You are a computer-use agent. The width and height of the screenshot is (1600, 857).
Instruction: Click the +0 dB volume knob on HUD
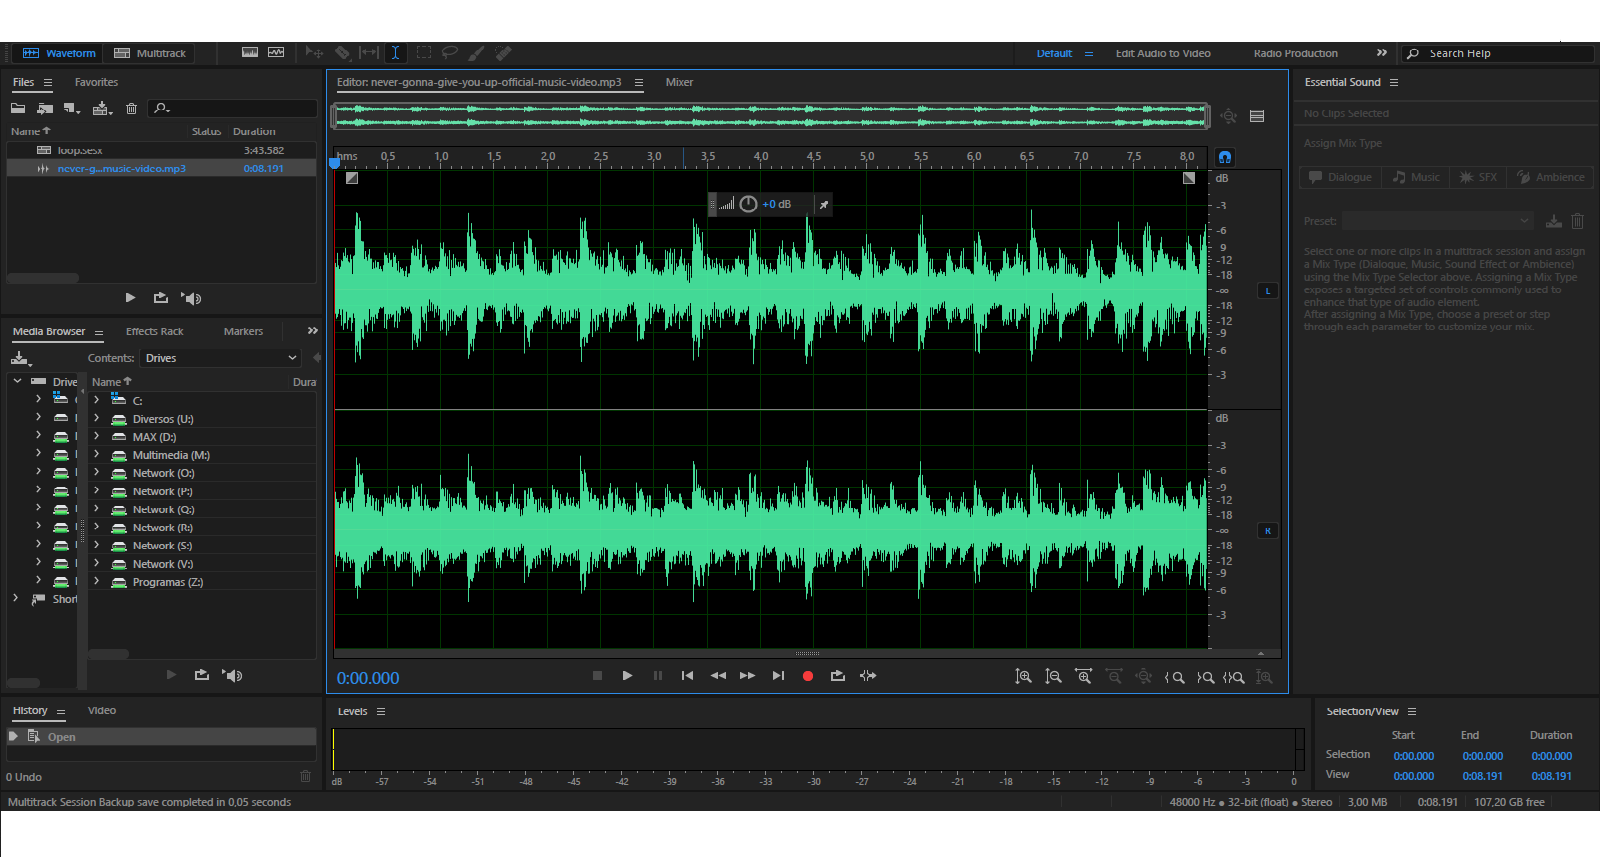(x=748, y=204)
